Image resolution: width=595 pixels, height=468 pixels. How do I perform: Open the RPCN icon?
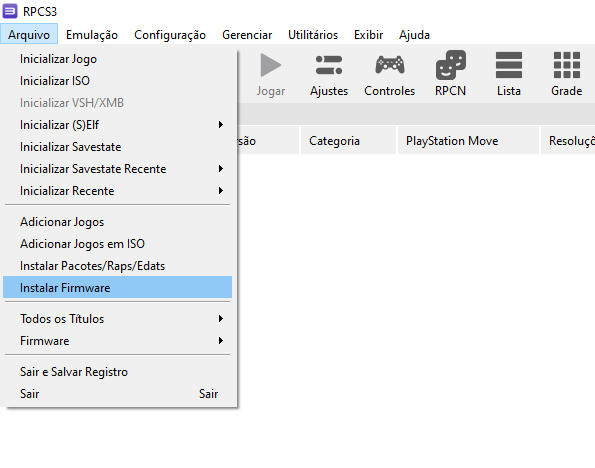click(x=450, y=65)
